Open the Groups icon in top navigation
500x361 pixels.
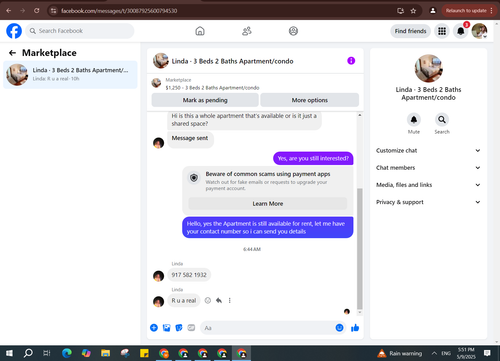[x=293, y=31]
